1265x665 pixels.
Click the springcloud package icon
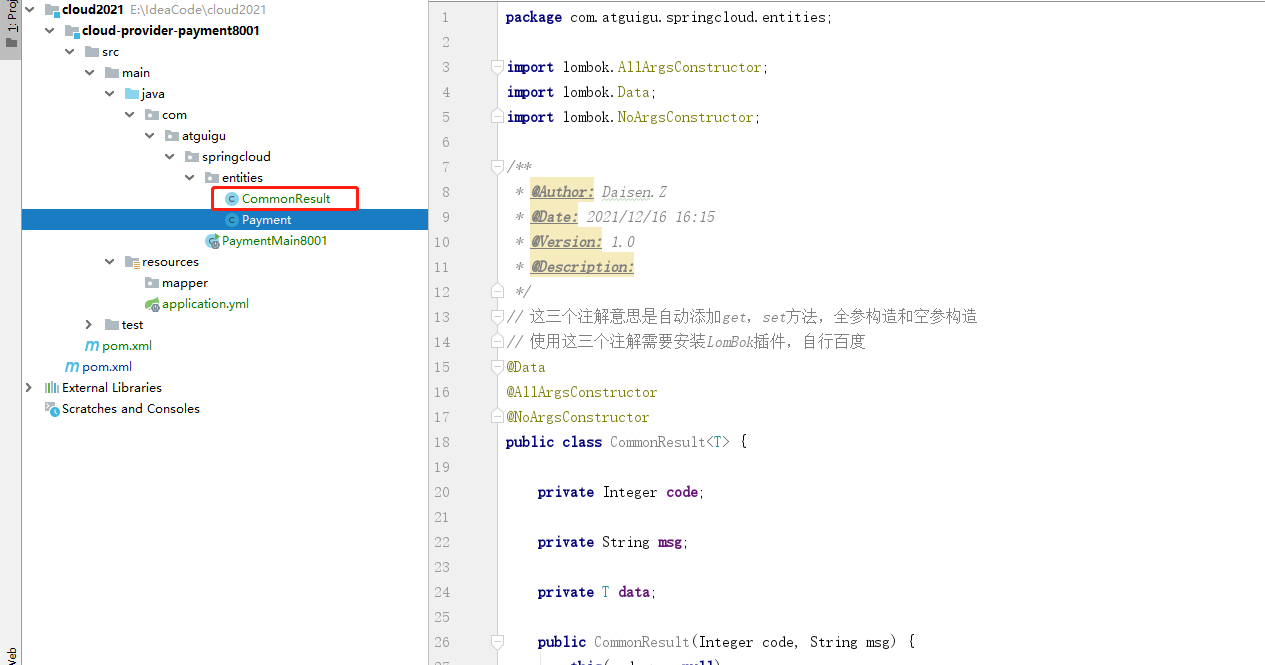point(192,156)
